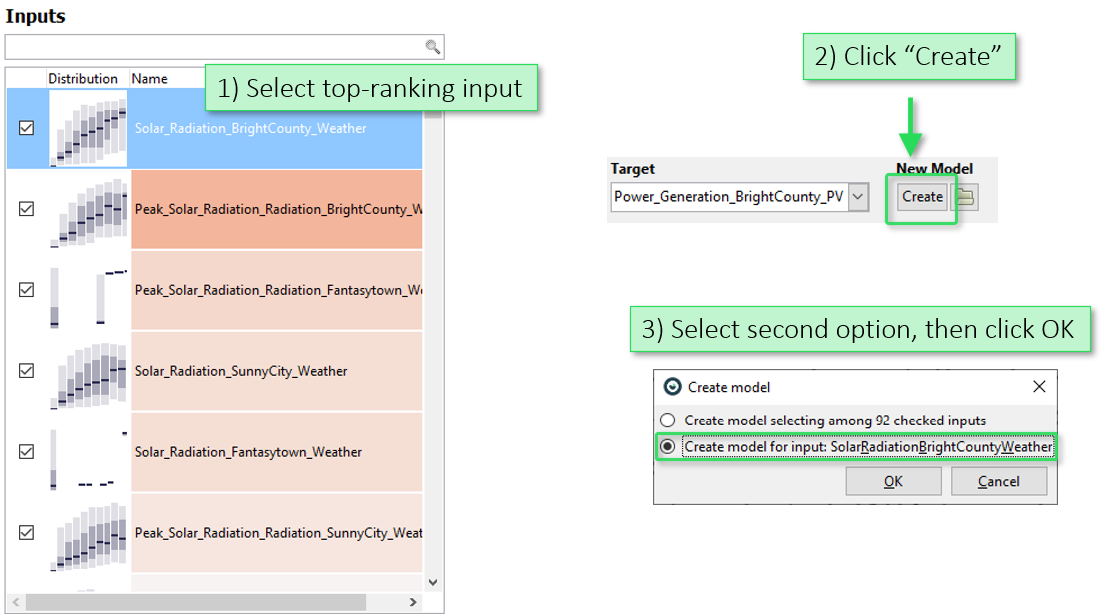
Task: Close the Create model dialog
Action: 1039,387
